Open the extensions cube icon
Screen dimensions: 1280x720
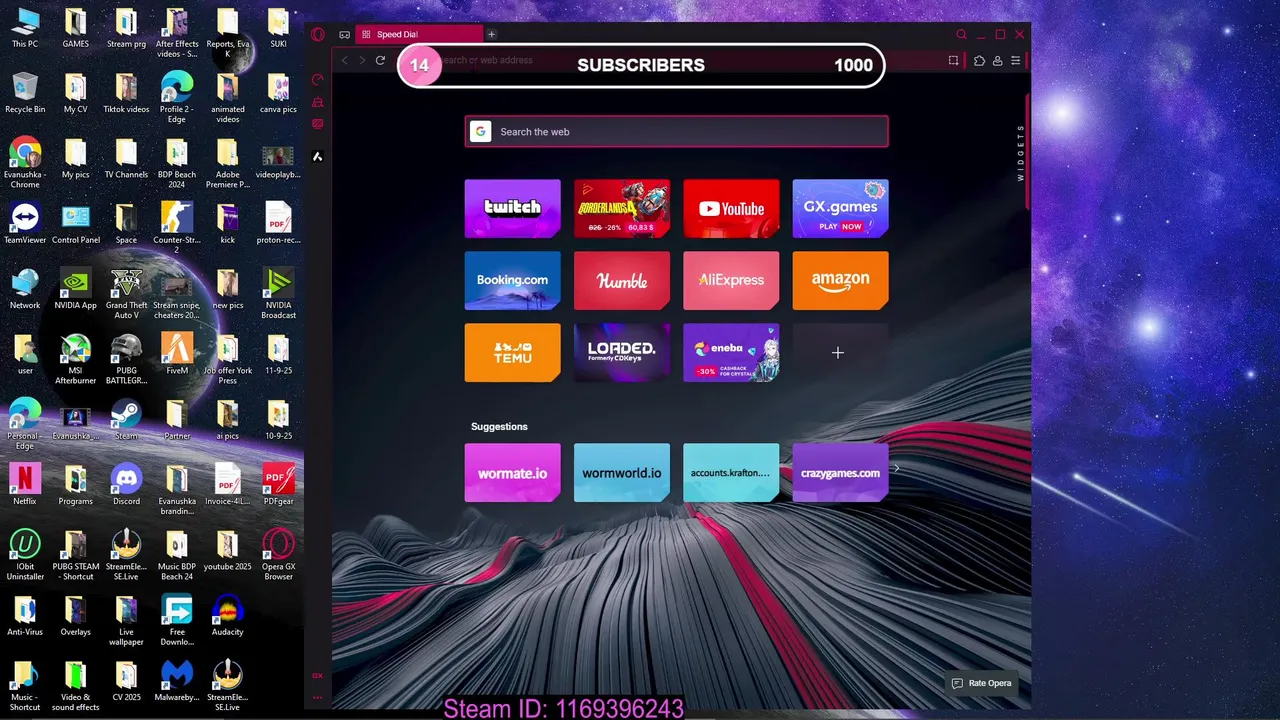point(979,60)
